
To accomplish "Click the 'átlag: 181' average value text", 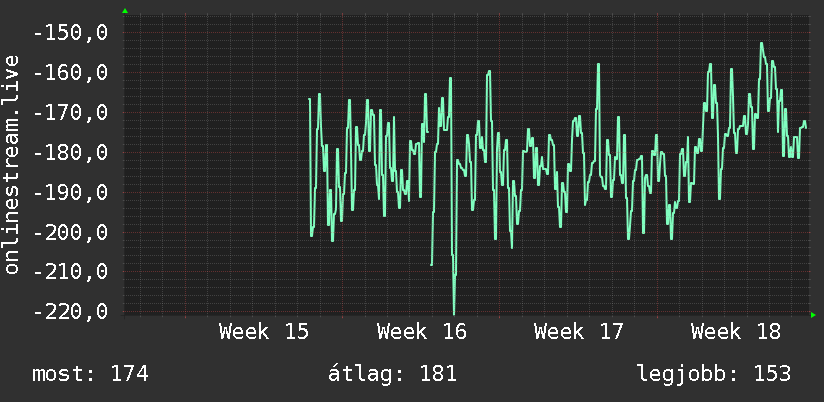I will point(392,374).
